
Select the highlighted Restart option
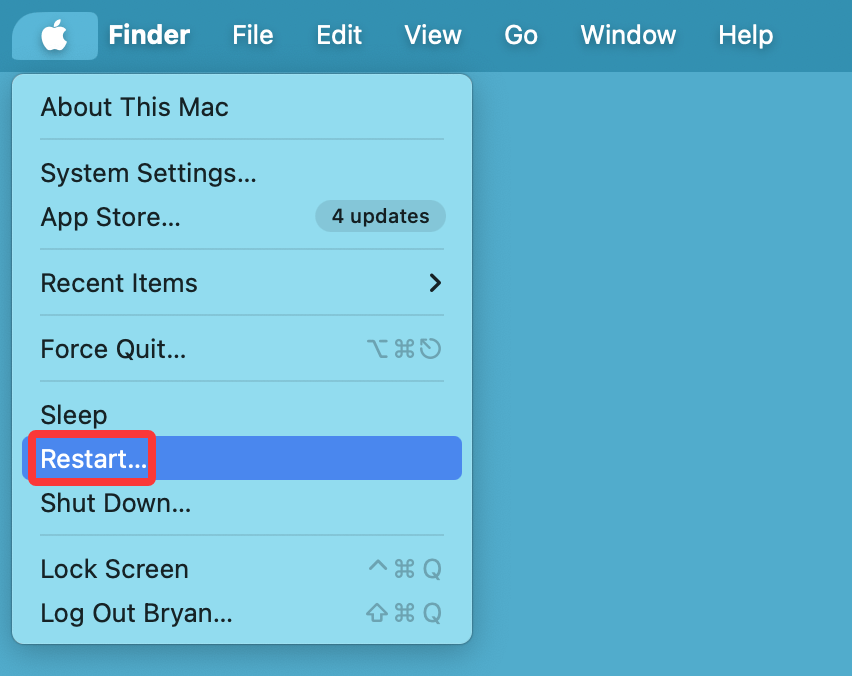[x=91, y=458]
